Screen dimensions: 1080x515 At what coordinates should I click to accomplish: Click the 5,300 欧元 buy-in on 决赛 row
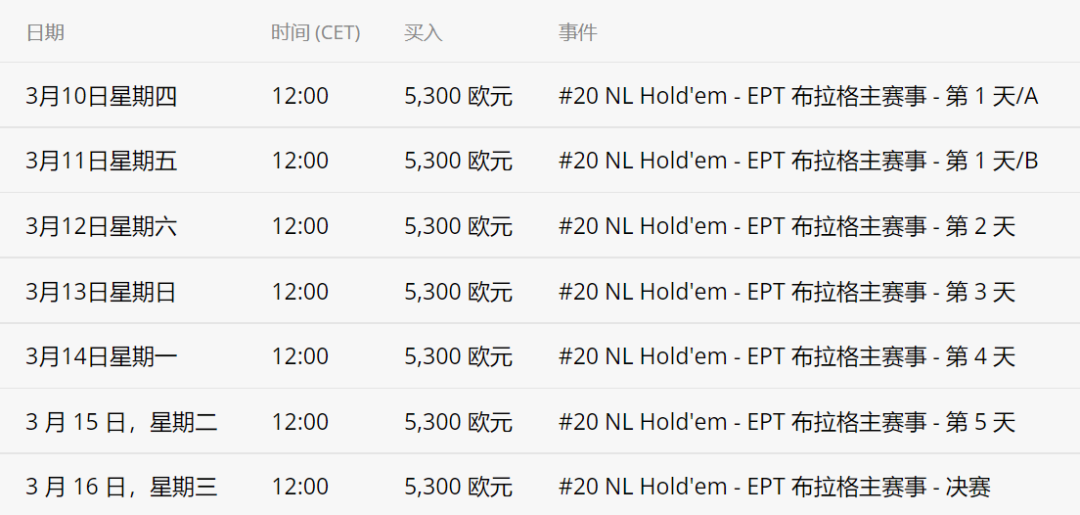click(458, 487)
